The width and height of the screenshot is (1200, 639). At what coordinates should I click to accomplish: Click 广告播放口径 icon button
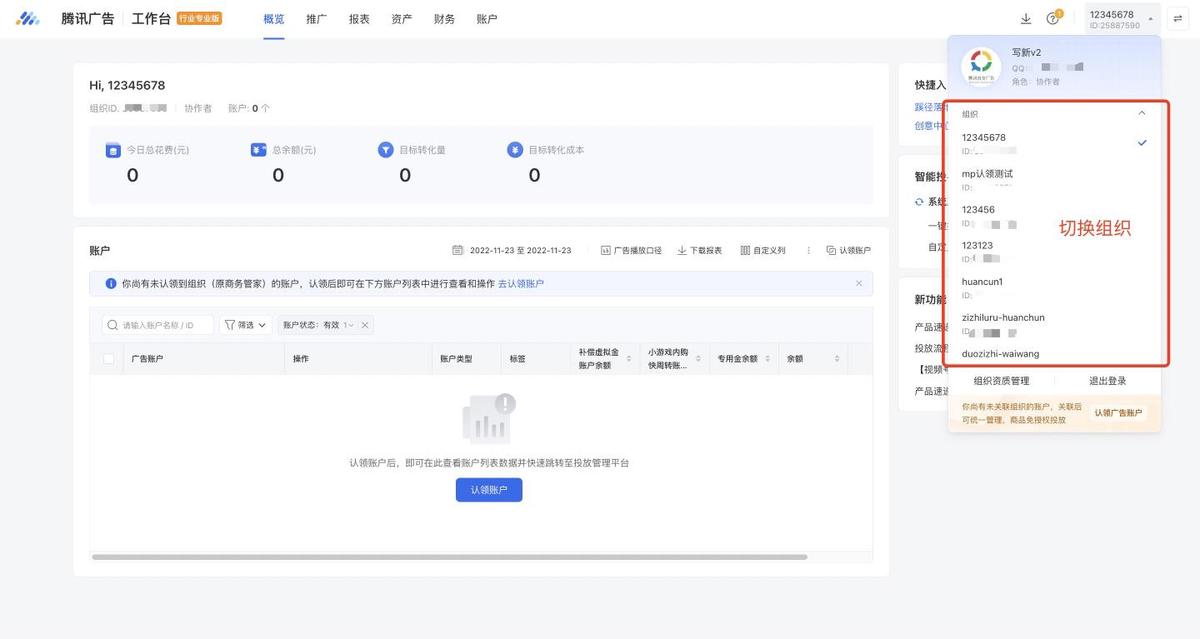pyautogui.click(x=606, y=250)
